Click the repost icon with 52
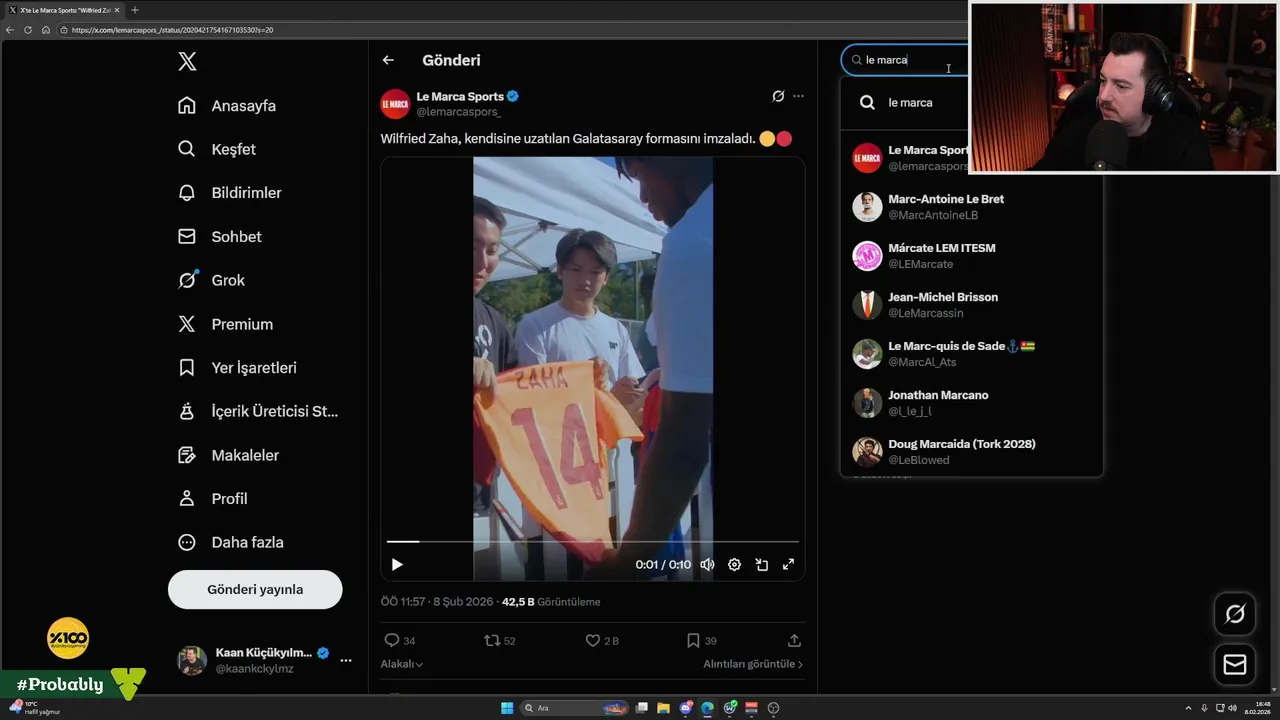1280x720 pixels. (x=491, y=640)
